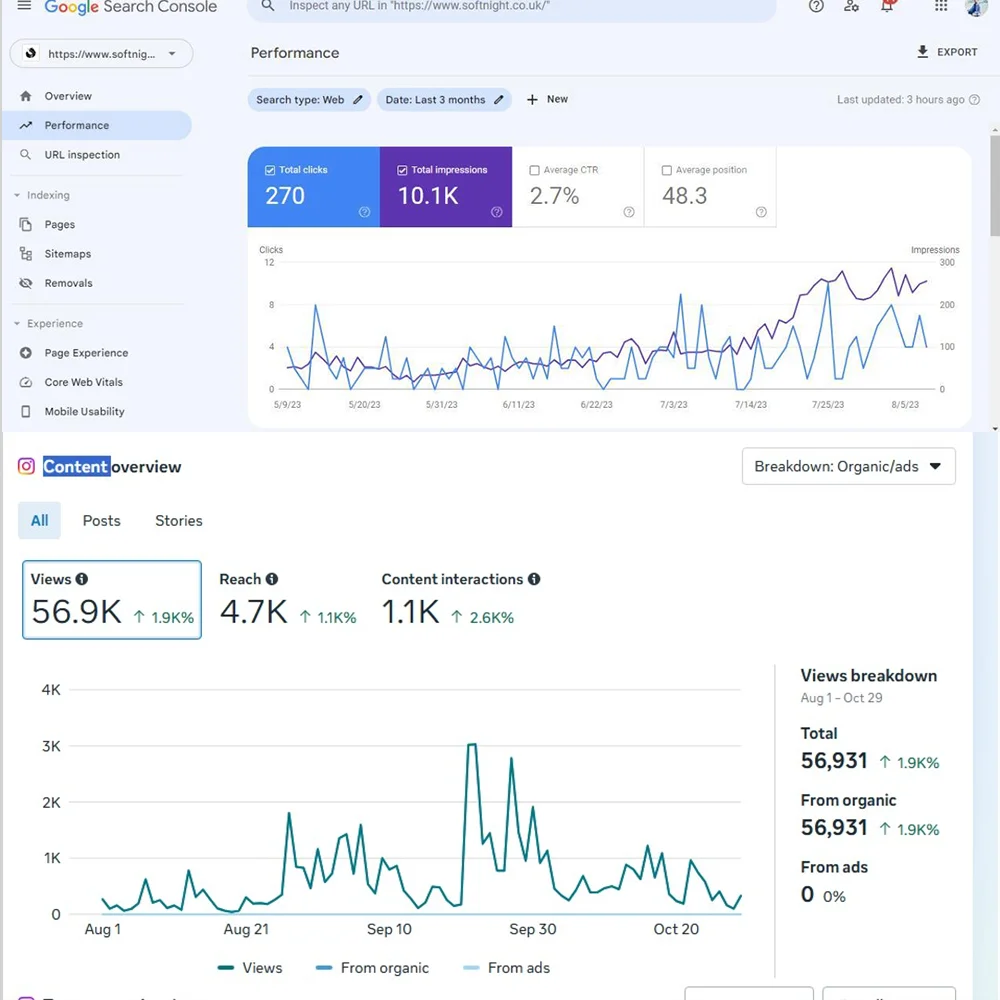Add a New filter
This screenshot has height=1000, width=1000.
[x=547, y=100]
